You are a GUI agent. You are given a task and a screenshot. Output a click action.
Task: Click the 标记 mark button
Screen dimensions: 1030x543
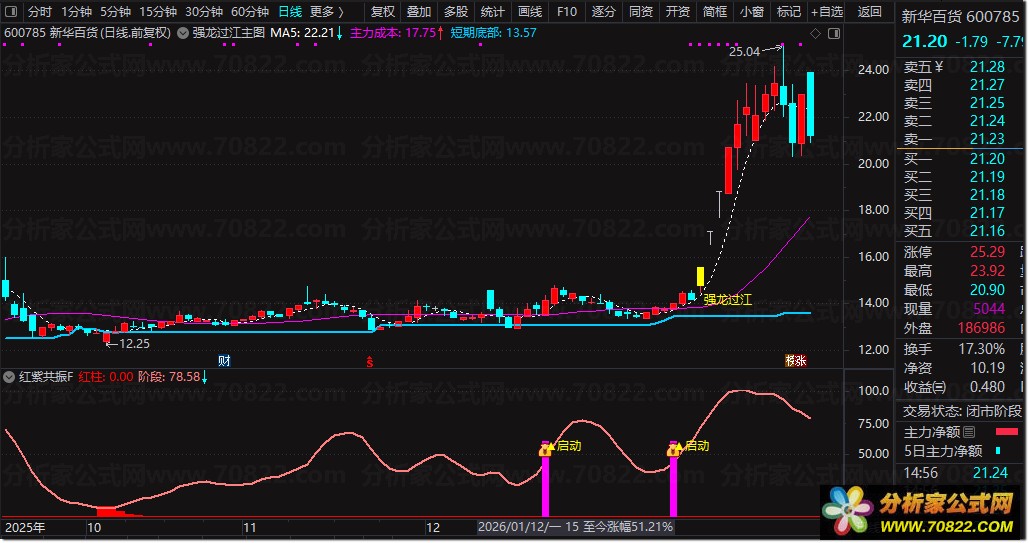[789, 12]
